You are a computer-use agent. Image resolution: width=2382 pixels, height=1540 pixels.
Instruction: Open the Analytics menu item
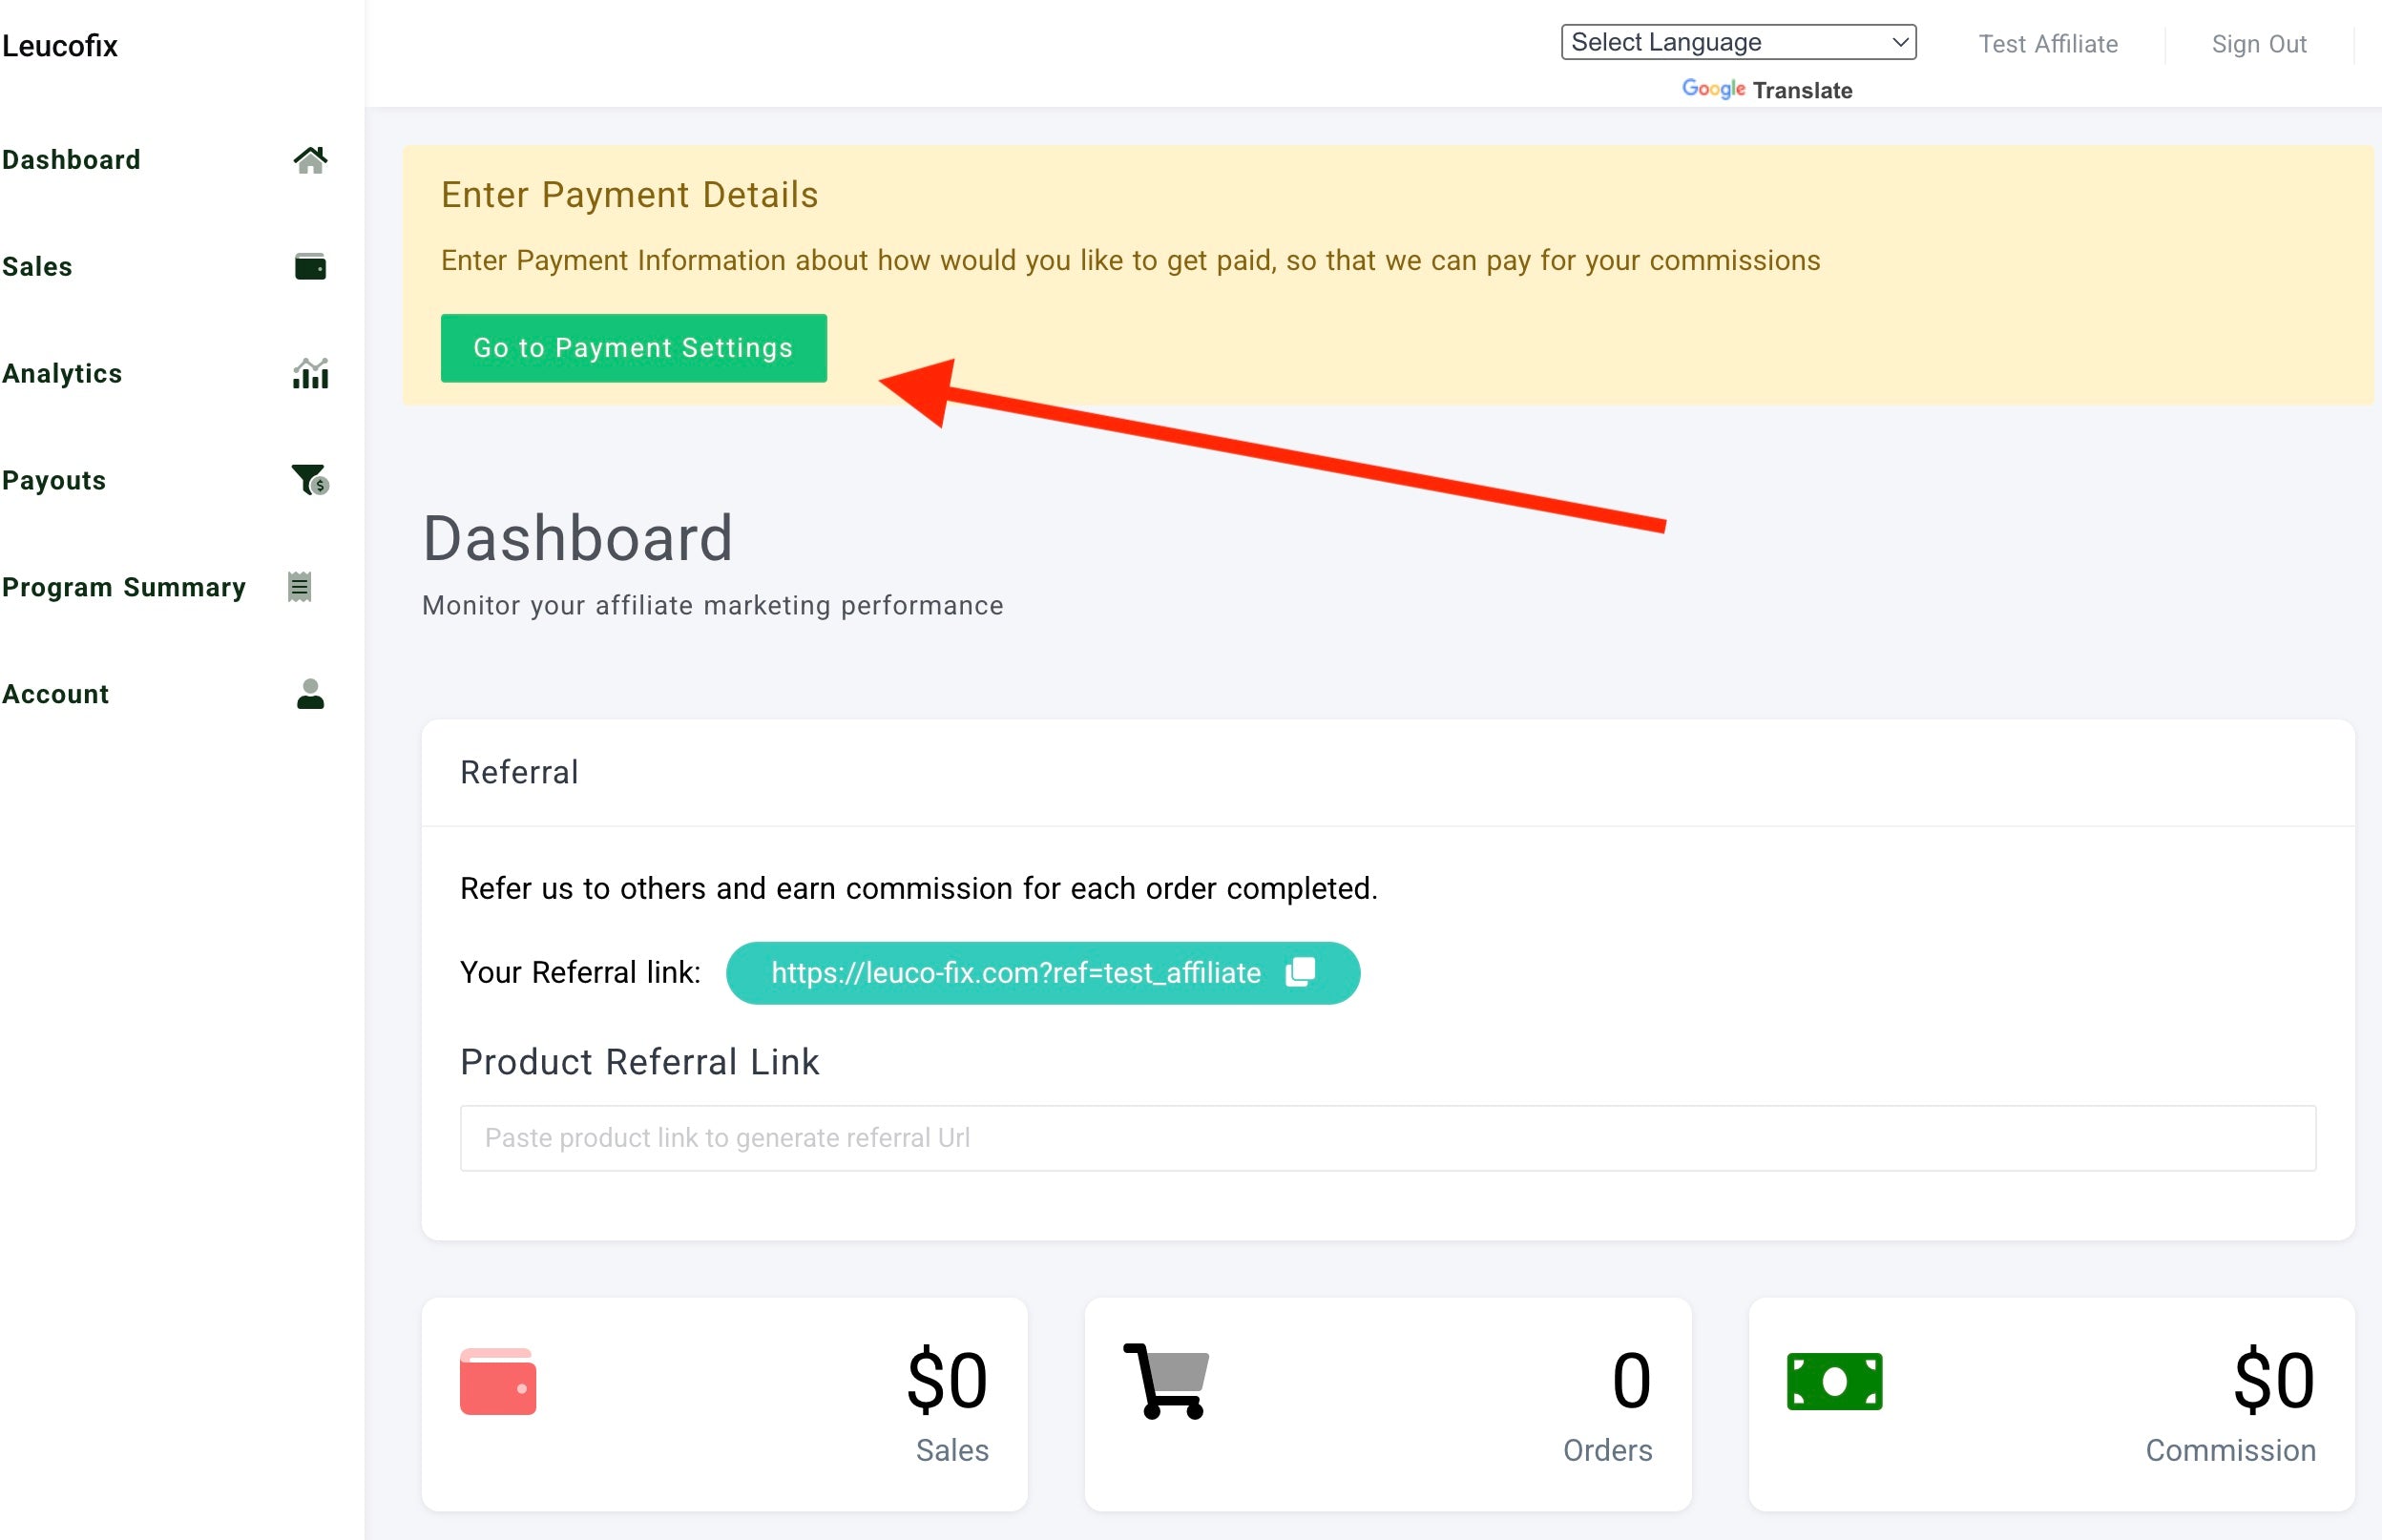pyautogui.click(x=62, y=374)
